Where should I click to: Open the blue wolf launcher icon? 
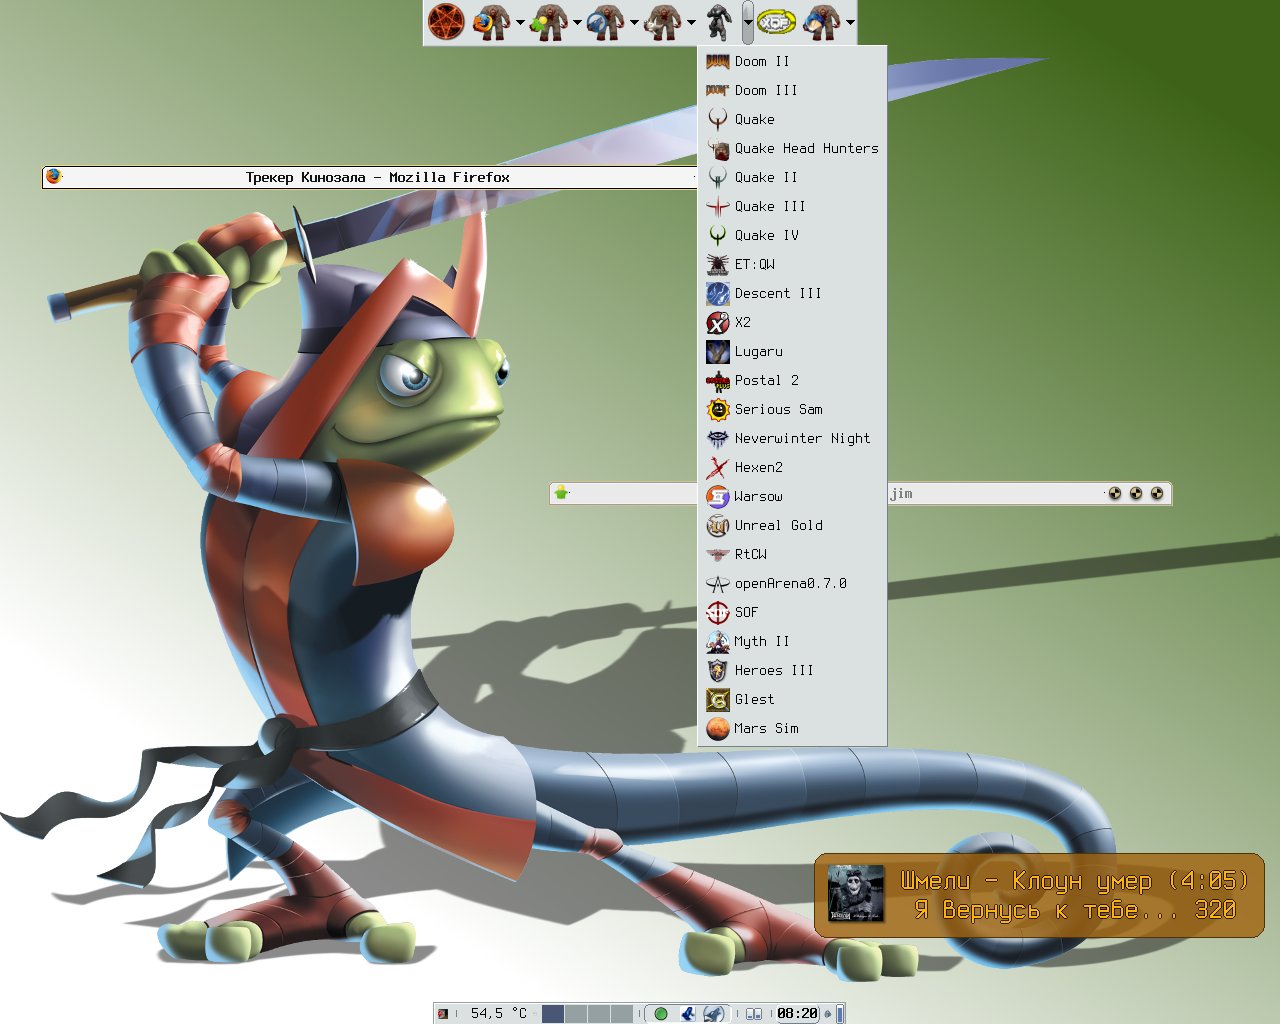605,22
